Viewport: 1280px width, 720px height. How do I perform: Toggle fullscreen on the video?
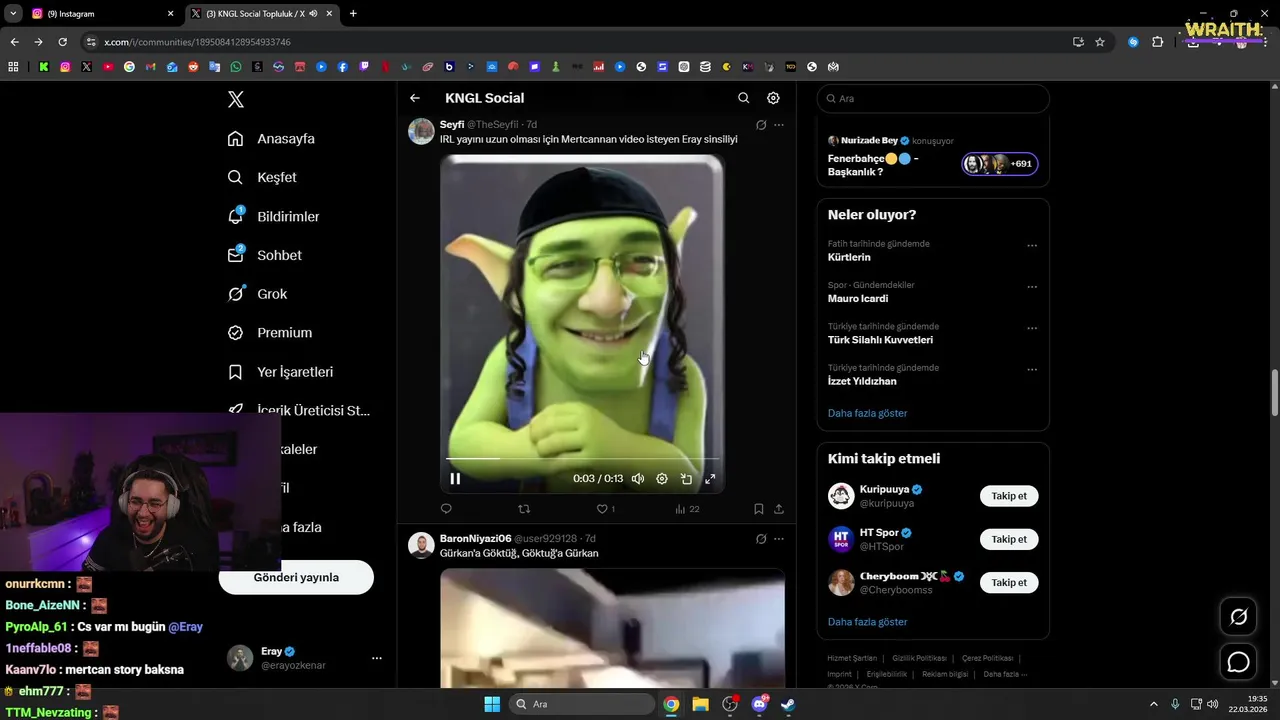pos(710,479)
